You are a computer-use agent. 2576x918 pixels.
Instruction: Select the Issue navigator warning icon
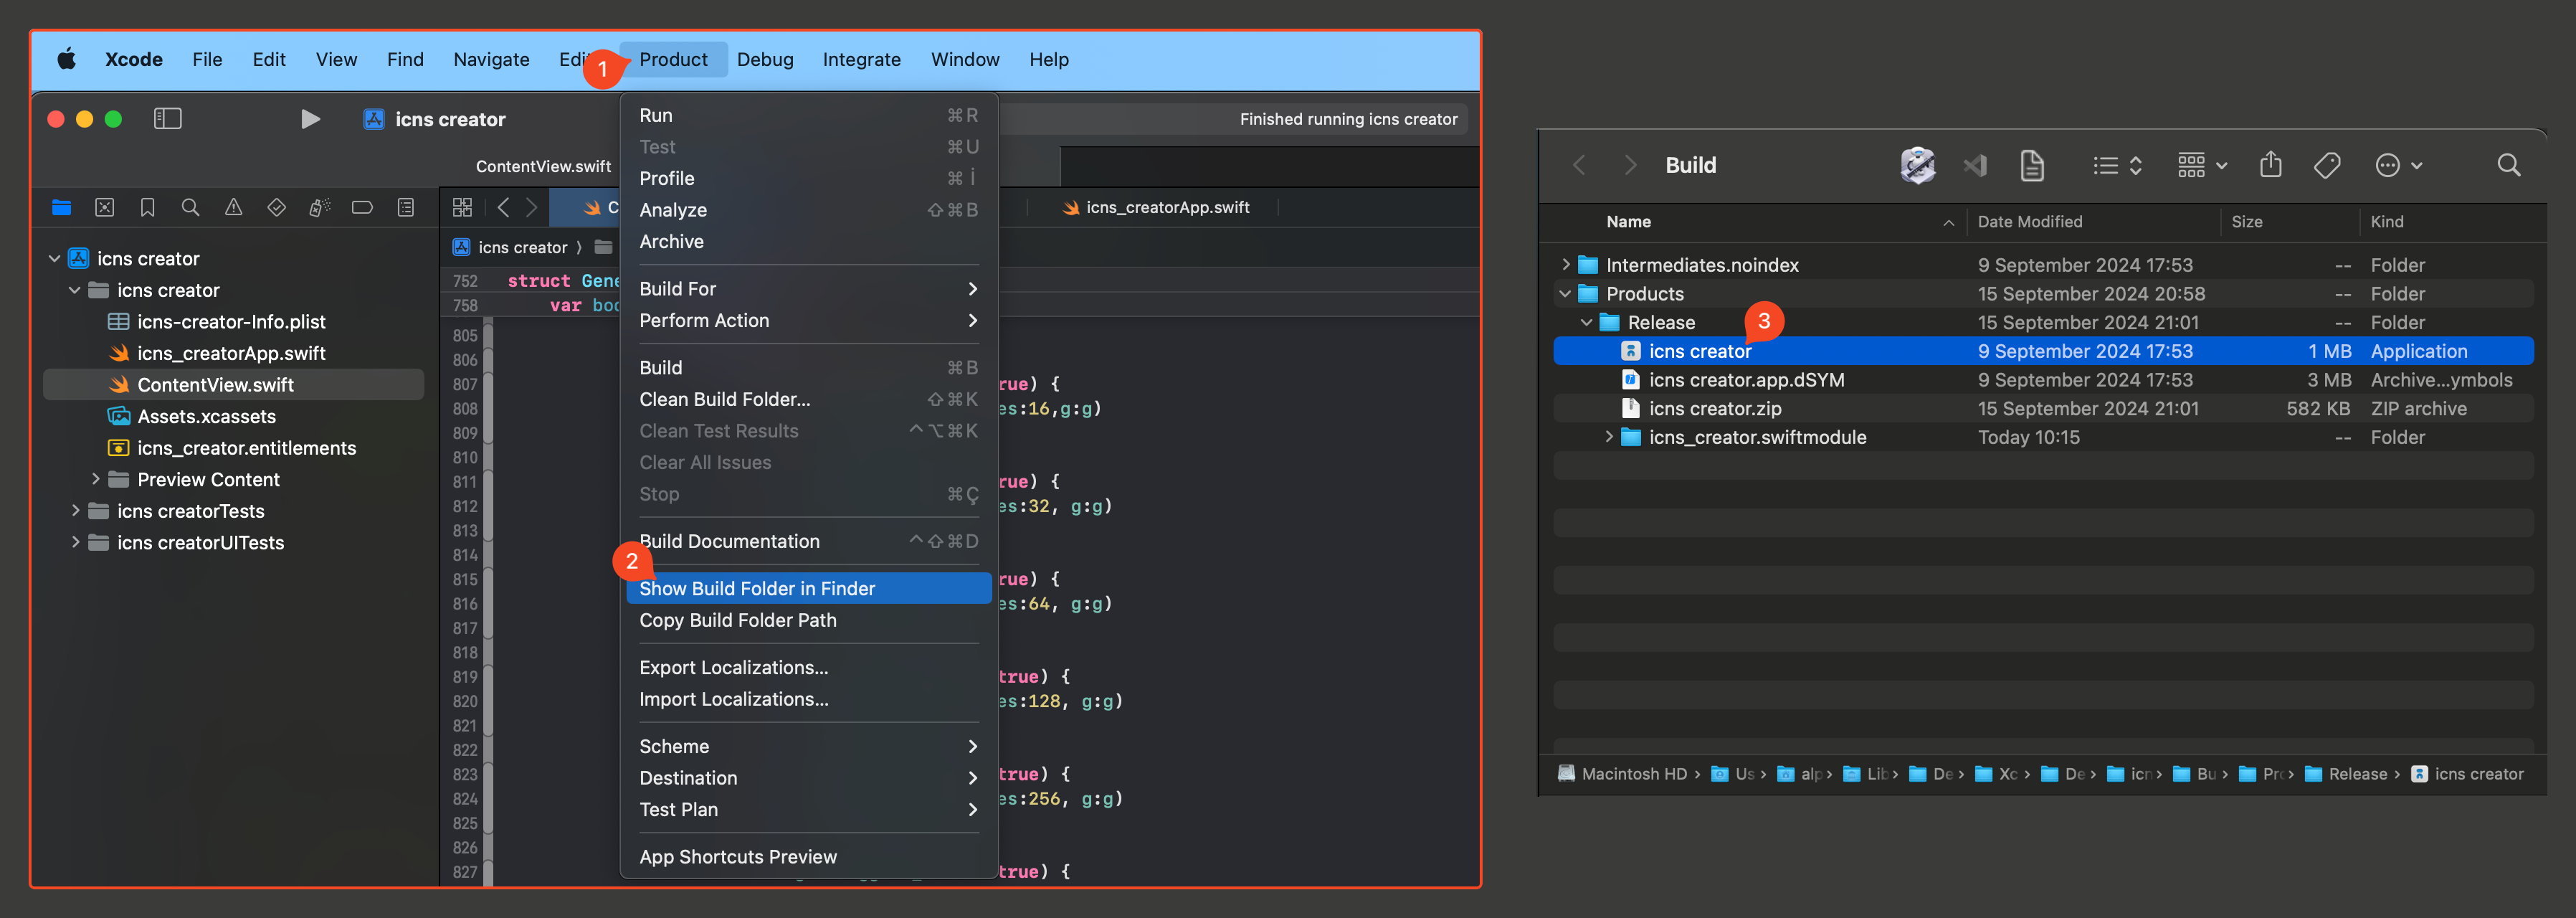pyautogui.click(x=233, y=207)
